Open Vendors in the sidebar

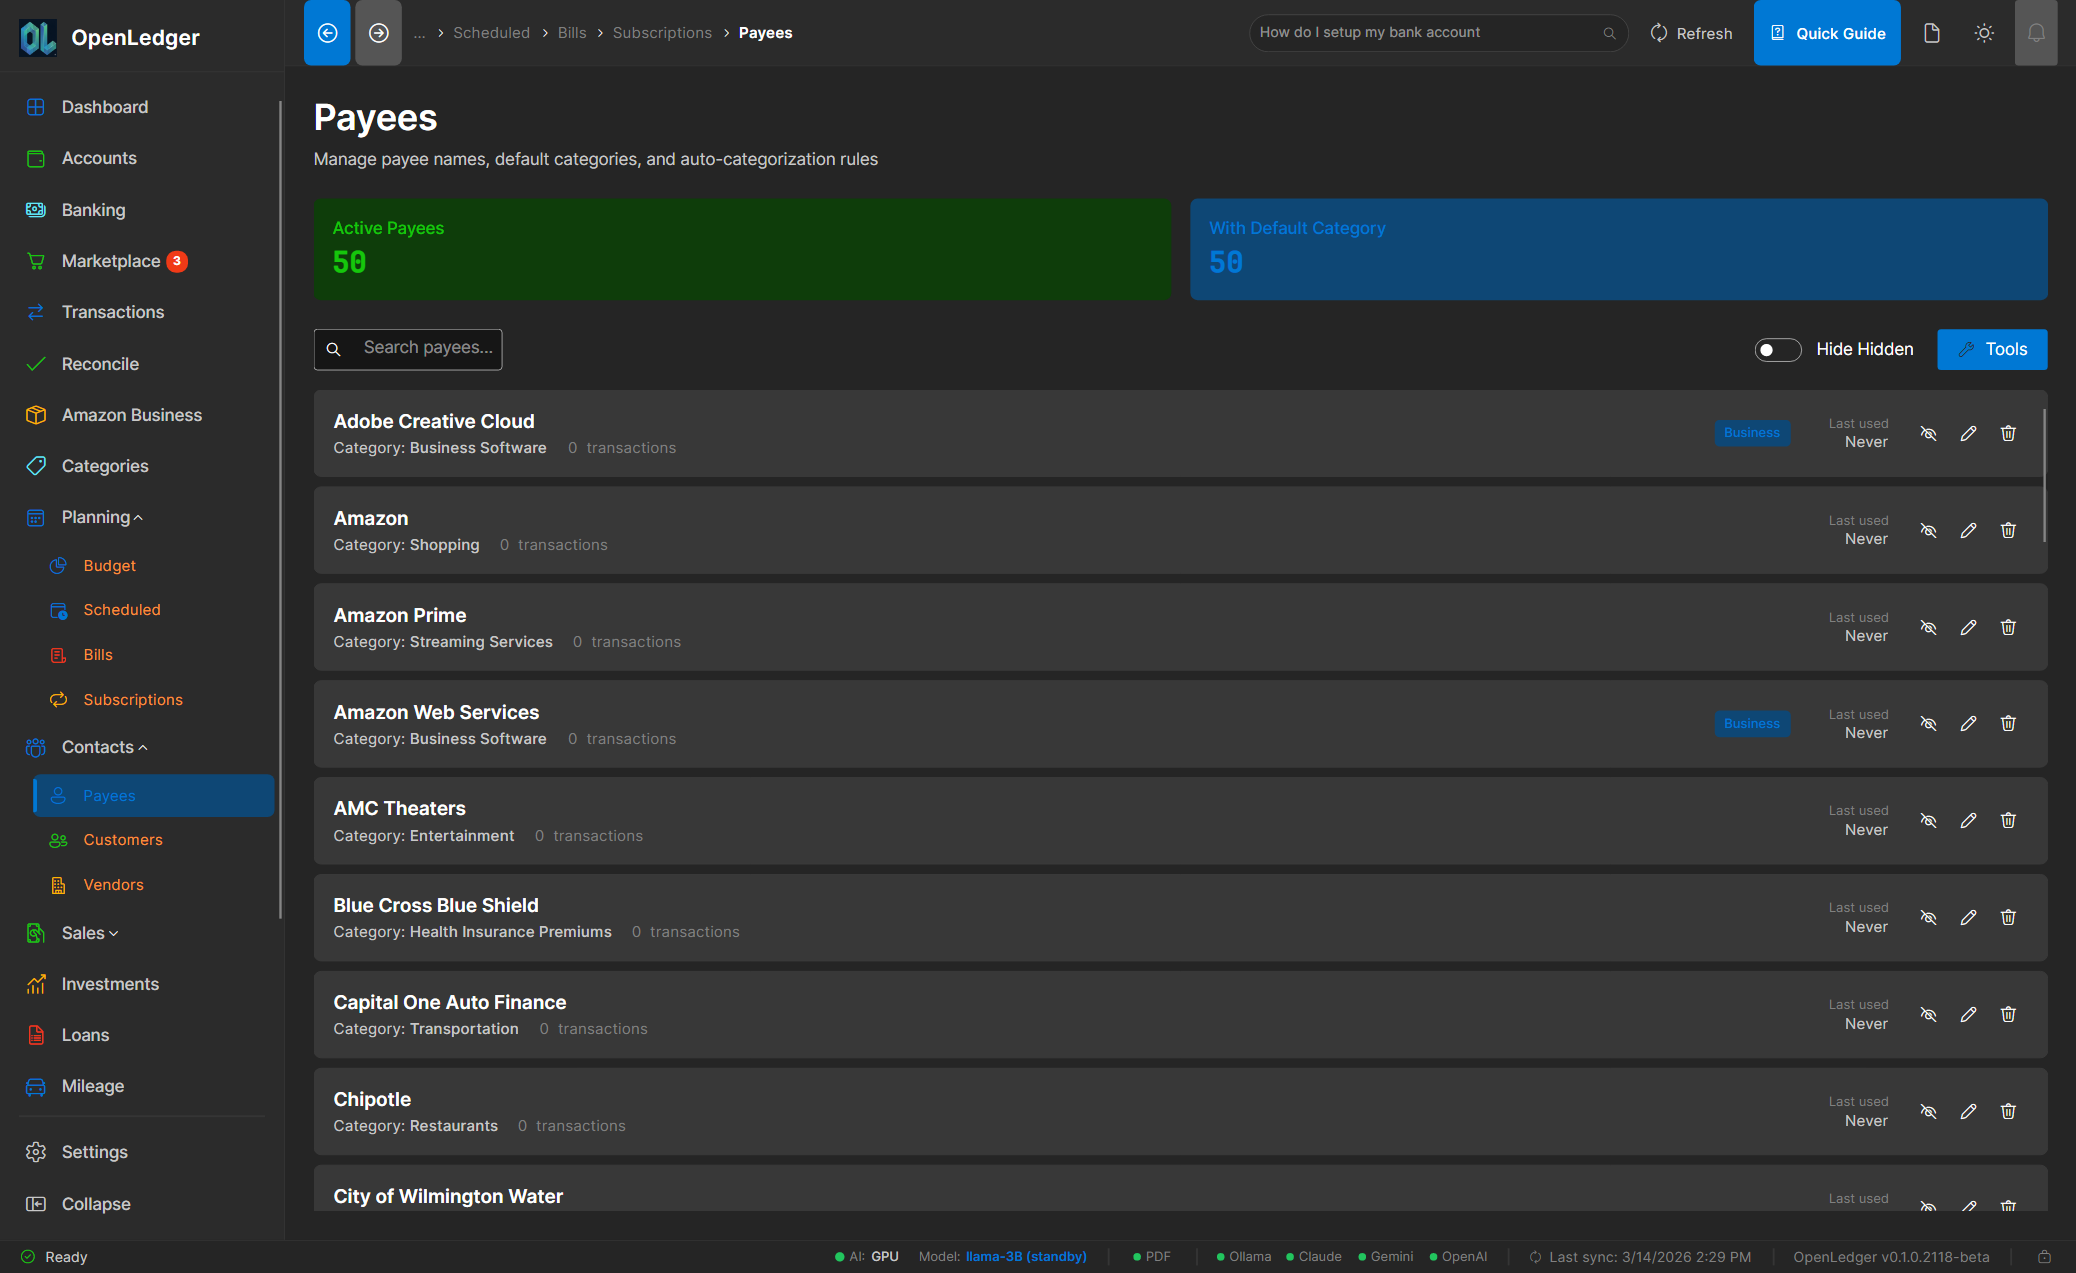(x=113, y=885)
